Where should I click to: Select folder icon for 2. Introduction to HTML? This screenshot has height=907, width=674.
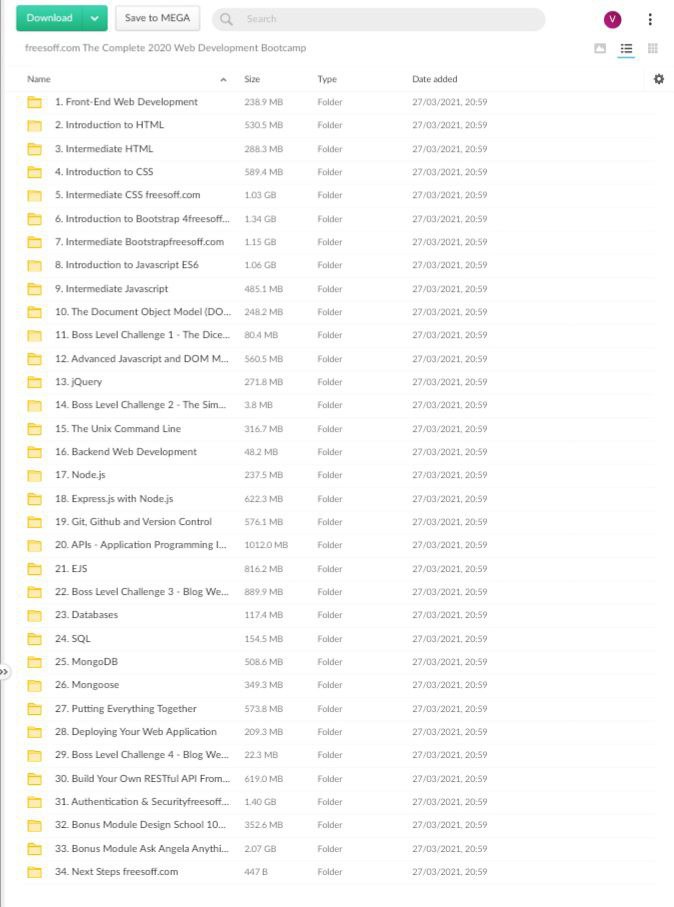pos(35,125)
